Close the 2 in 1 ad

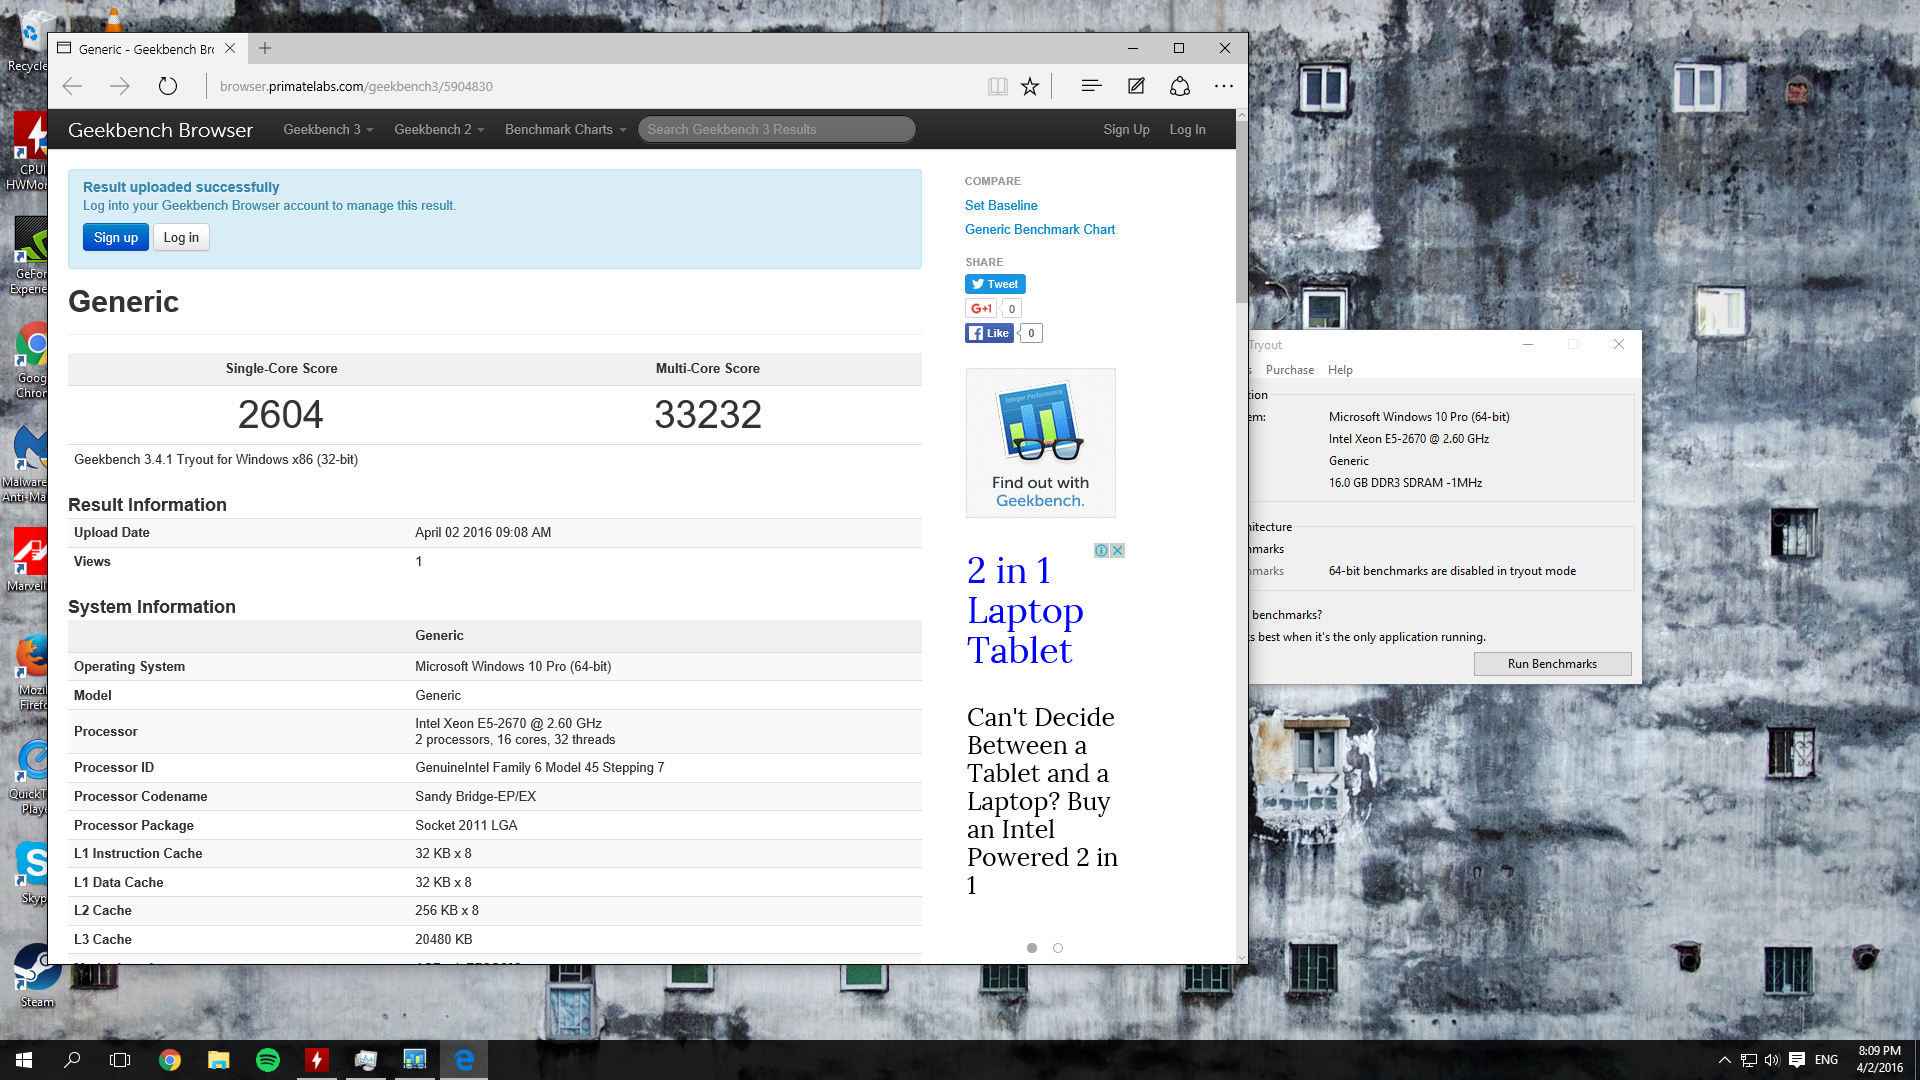pos(1118,550)
